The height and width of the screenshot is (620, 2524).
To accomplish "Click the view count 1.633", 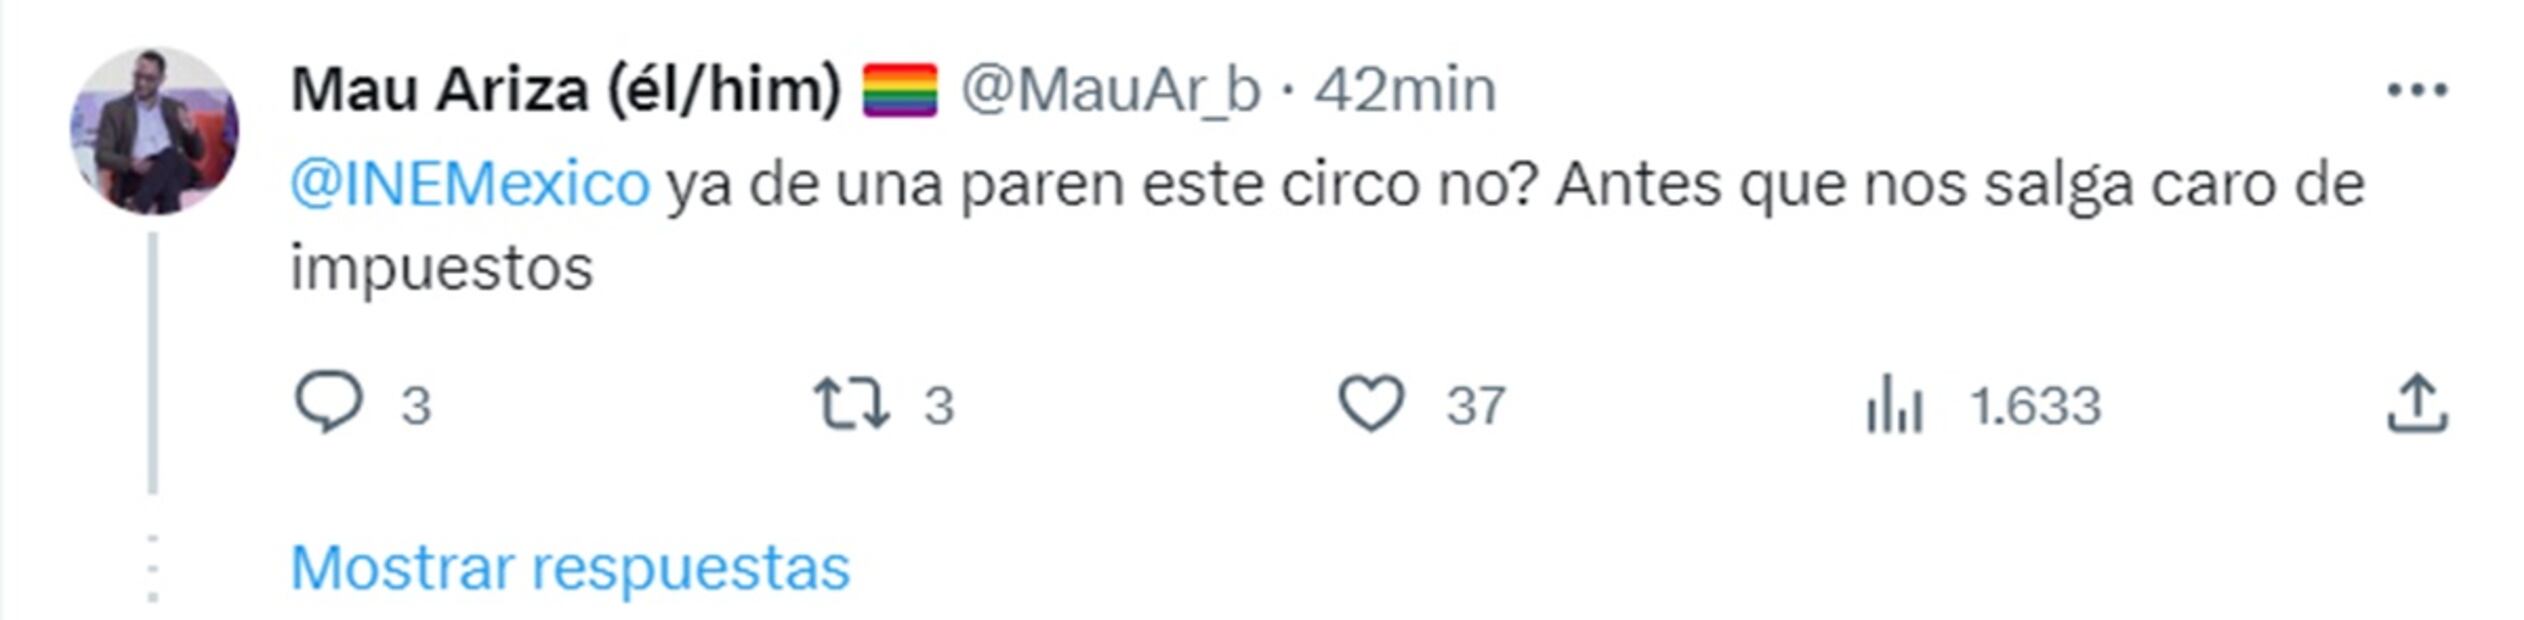I will tap(2035, 406).
